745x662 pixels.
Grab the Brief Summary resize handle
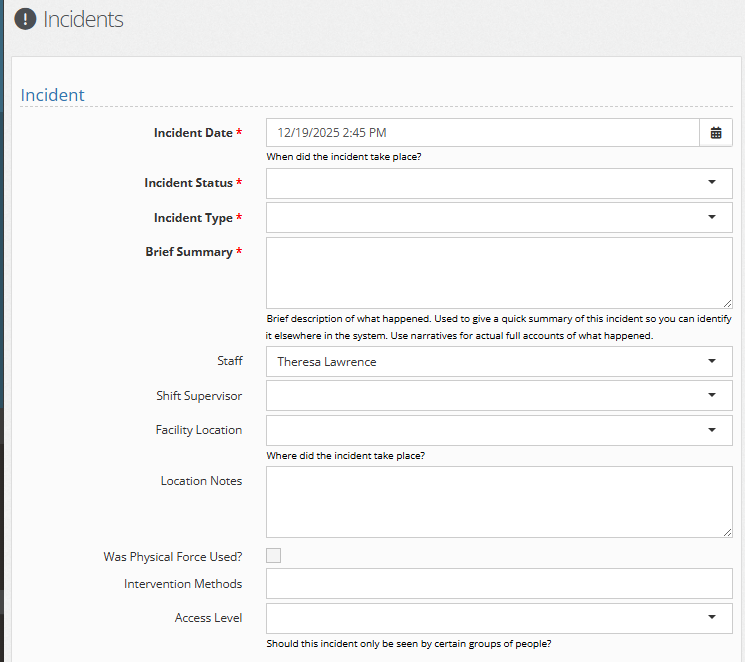pyautogui.click(x=726, y=302)
